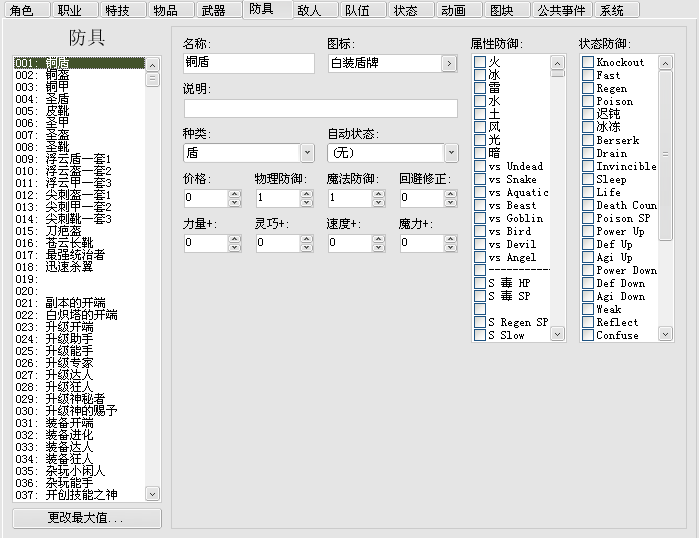Click 属性防御 list scroll down arrow
The height and width of the screenshot is (538, 699).
click(557, 333)
